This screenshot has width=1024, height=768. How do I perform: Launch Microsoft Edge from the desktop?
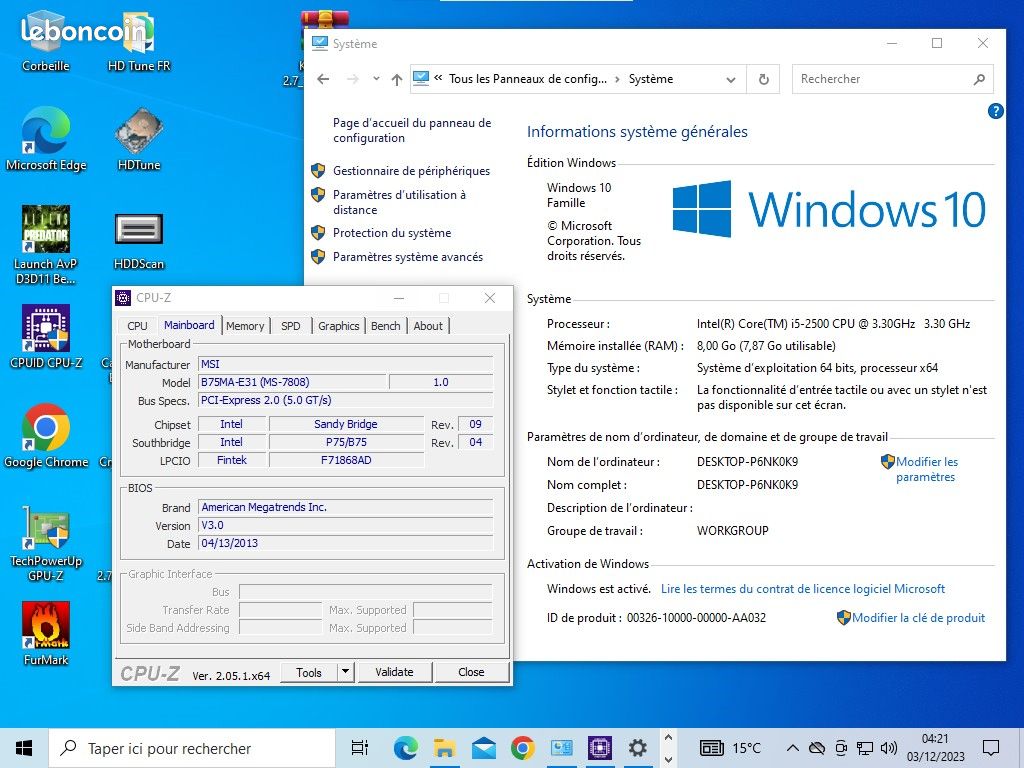46,138
